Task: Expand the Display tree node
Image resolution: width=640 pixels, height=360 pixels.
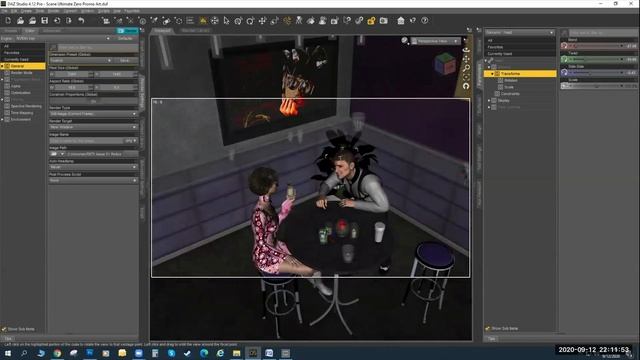Action: click(489, 100)
